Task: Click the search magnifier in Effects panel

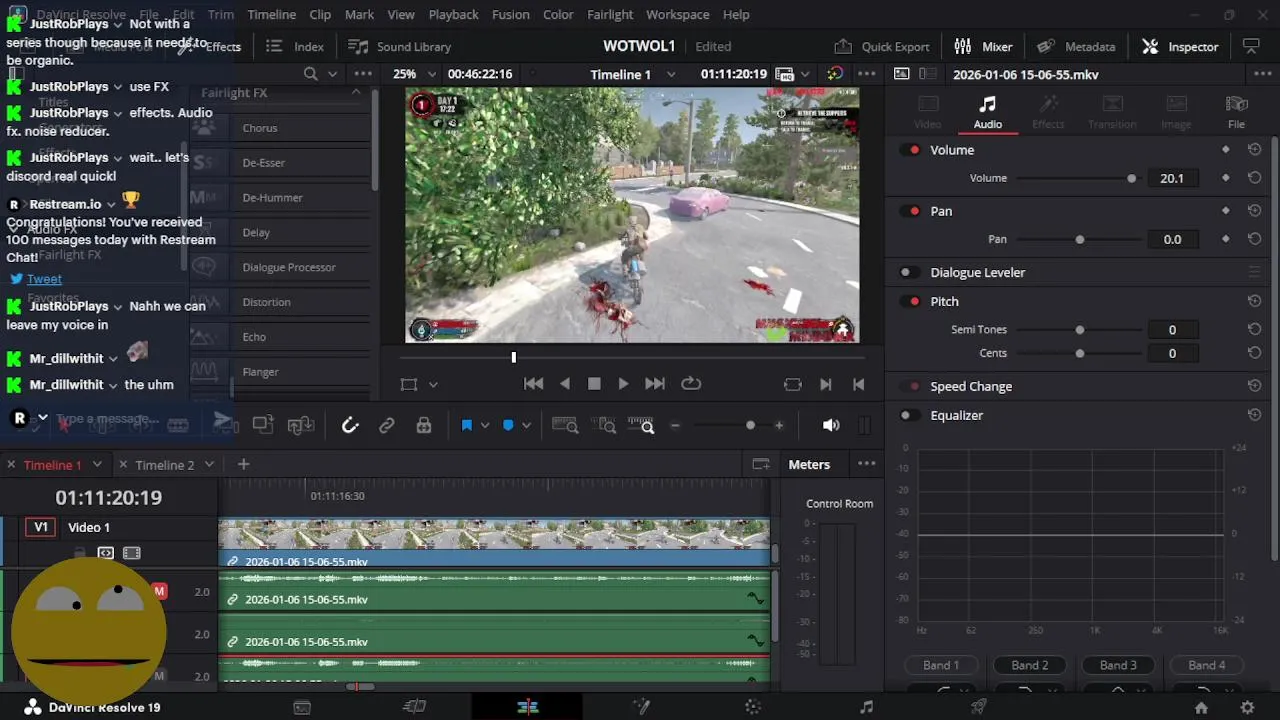Action: coord(311,74)
